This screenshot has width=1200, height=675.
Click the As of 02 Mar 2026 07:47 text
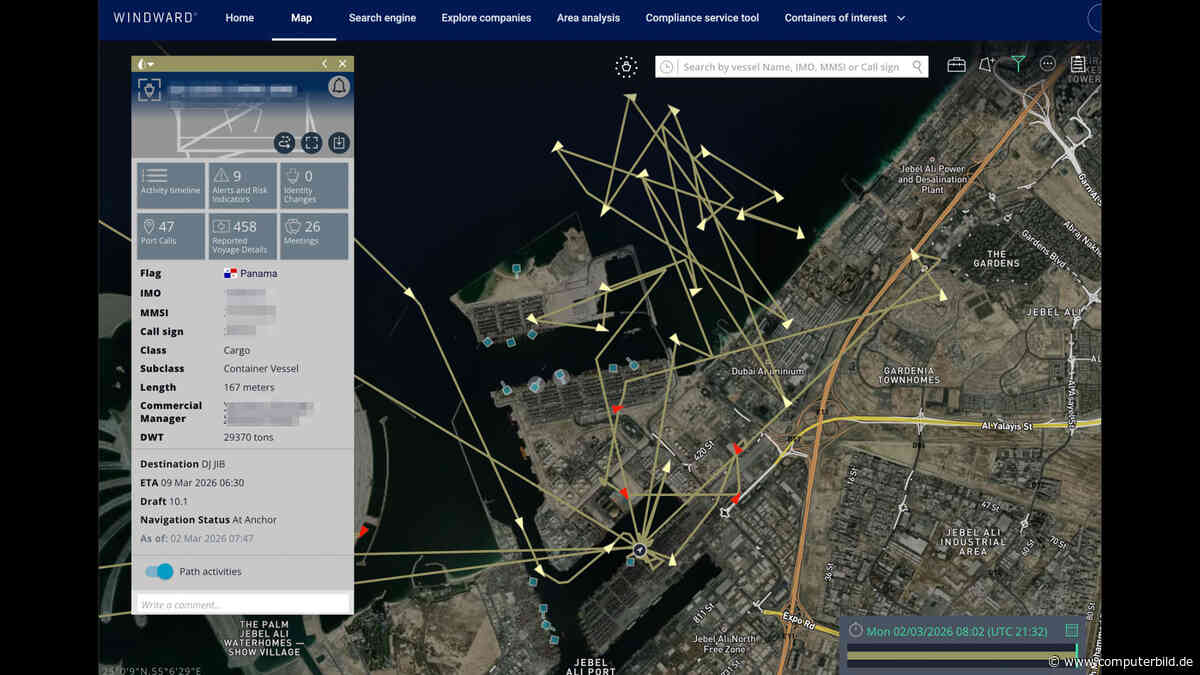click(x=197, y=538)
